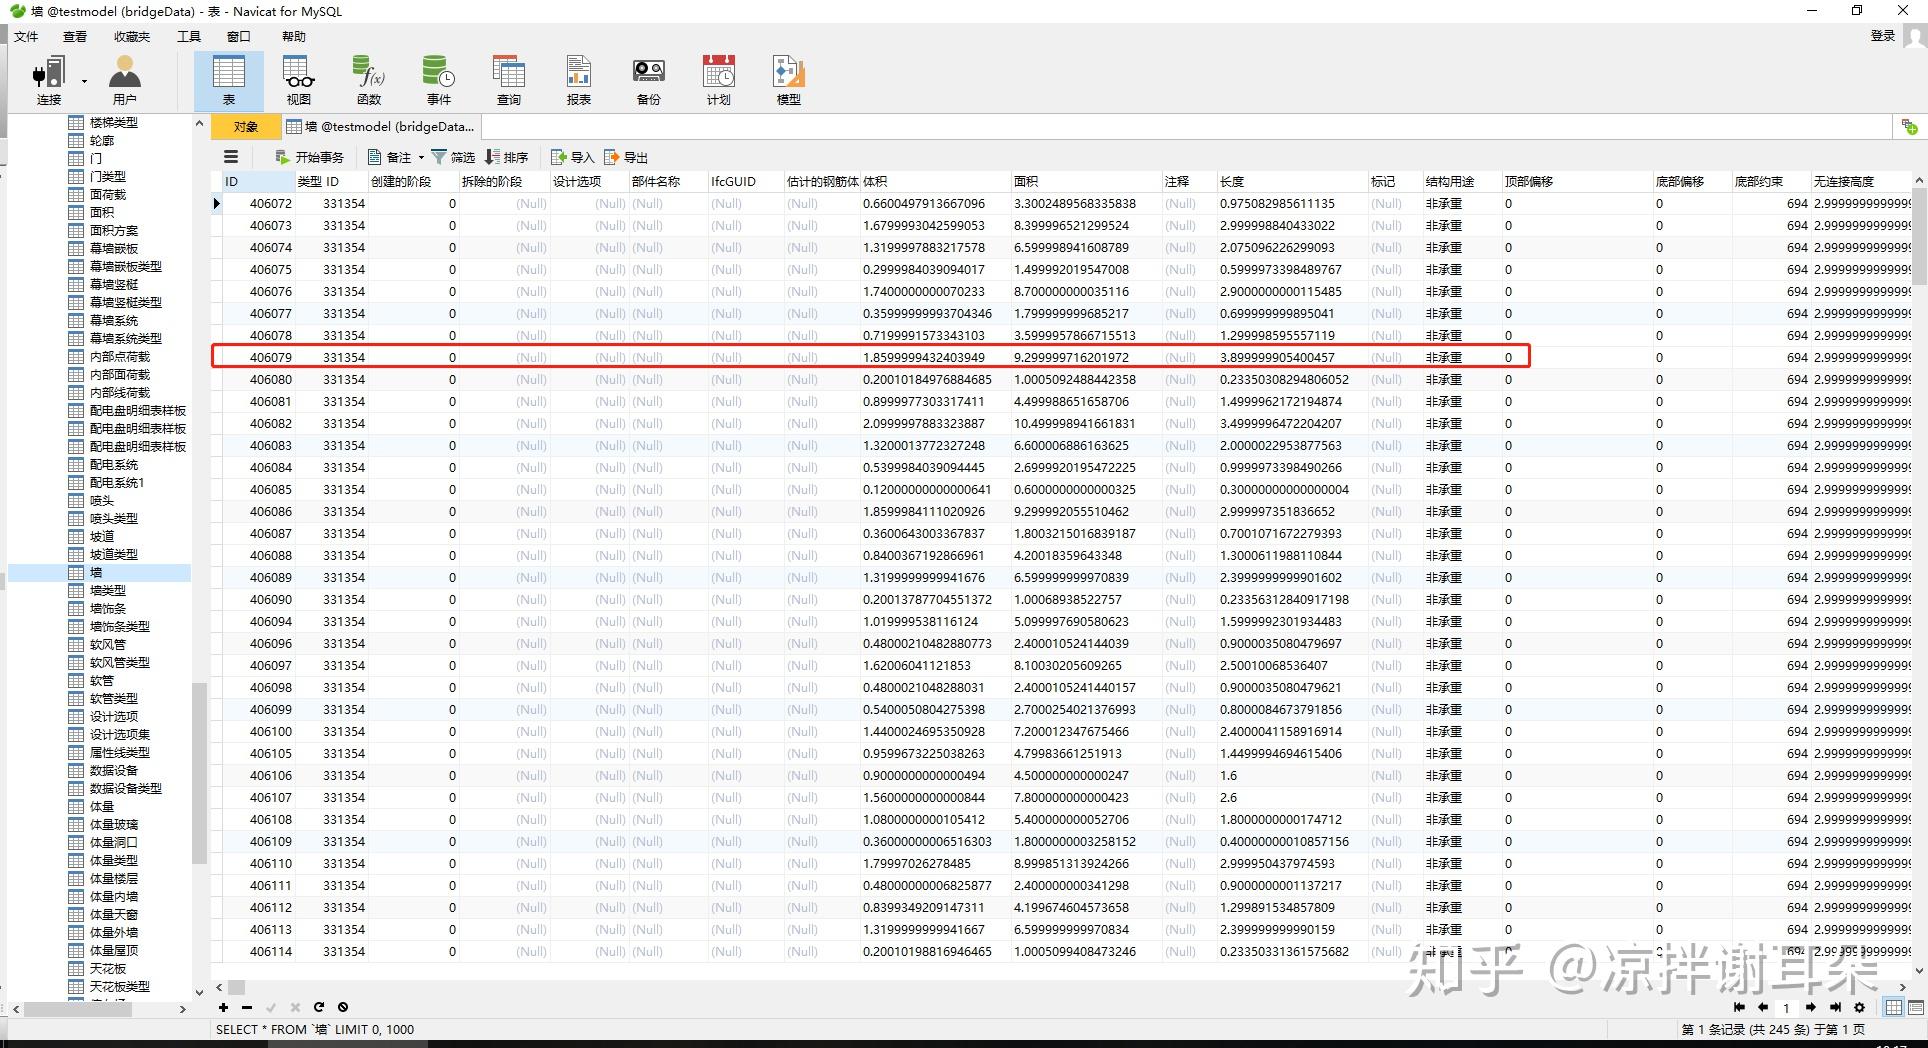The image size is (1928, 1048).
Task: Delete record with the minus icon
Action: click(247, 1007)
